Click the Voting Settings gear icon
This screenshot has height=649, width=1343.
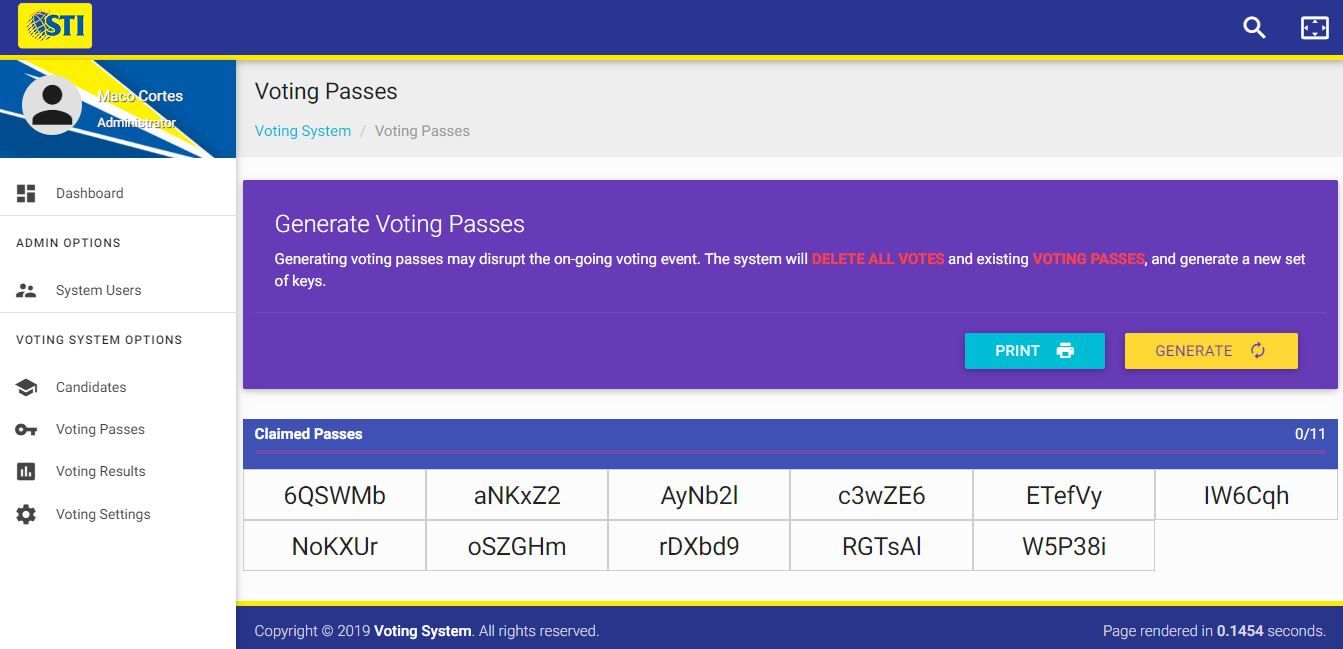26,514
